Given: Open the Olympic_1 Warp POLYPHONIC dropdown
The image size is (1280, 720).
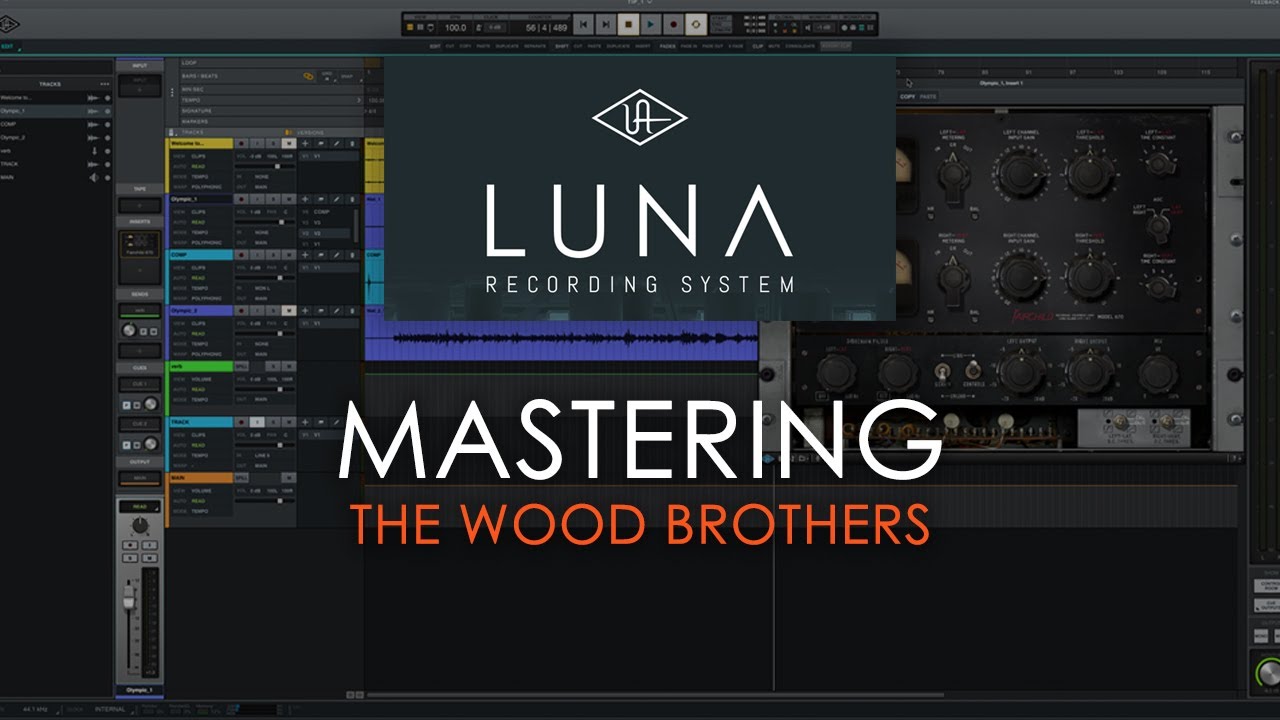Looking at the screenshot, I should 207,242.
